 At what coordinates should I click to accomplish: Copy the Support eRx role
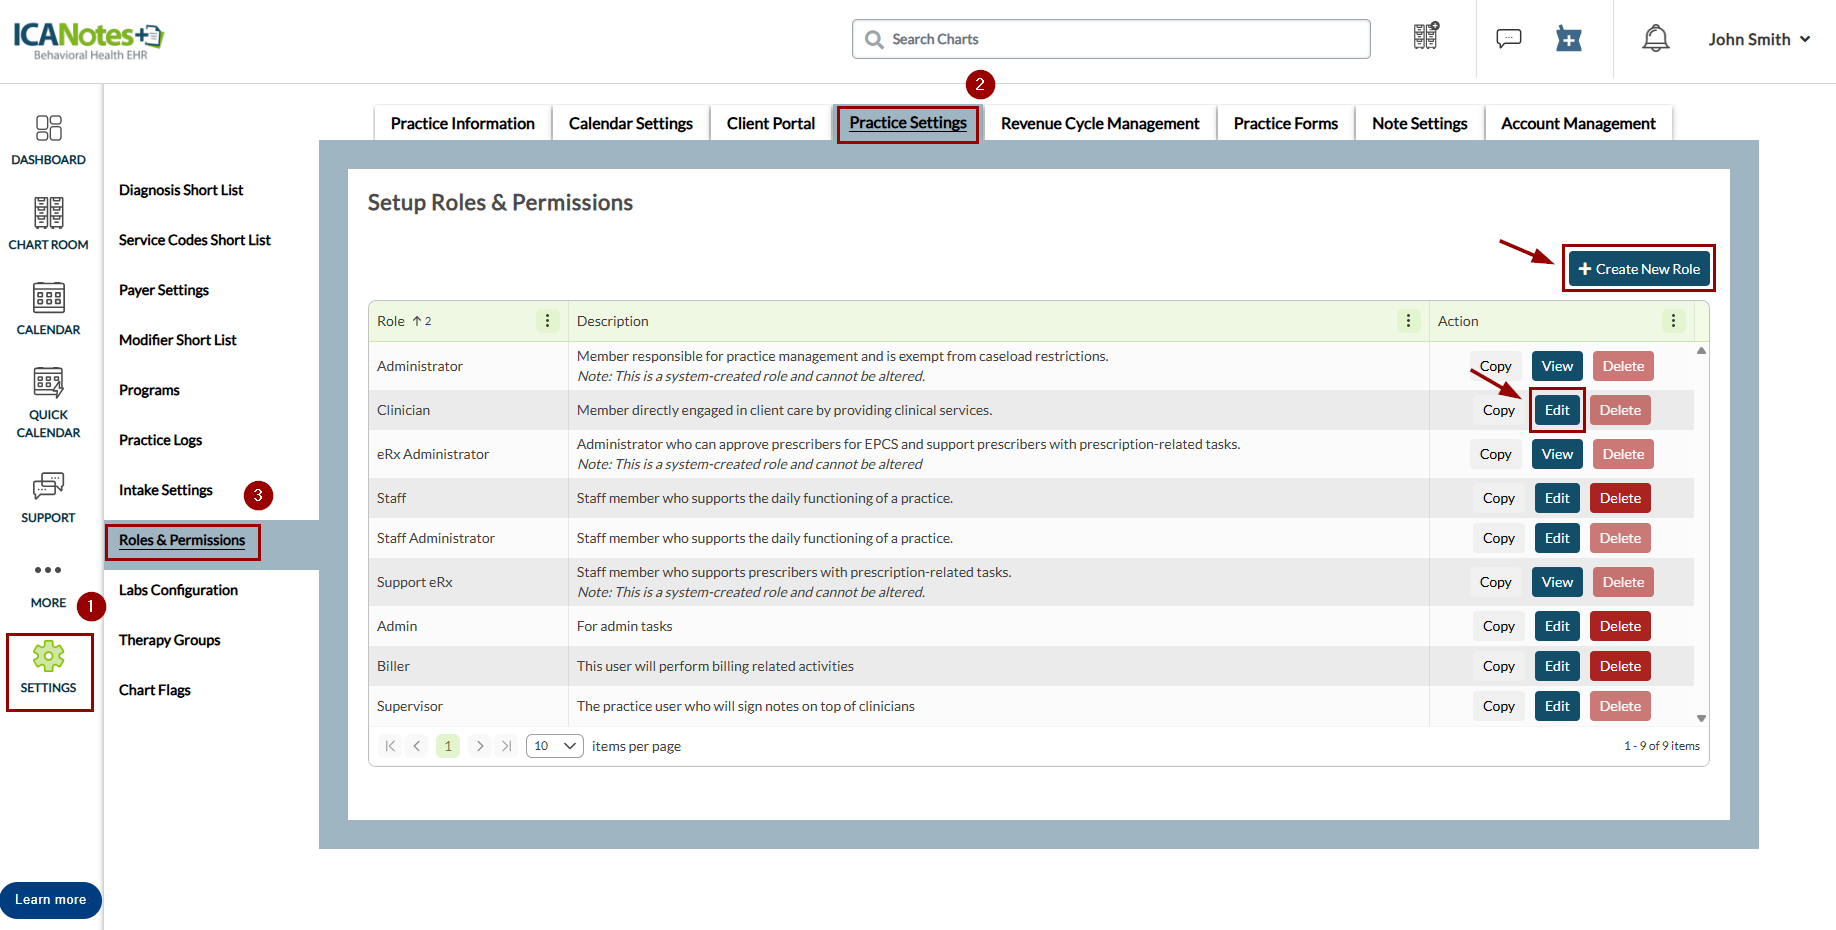point(1495,582)
